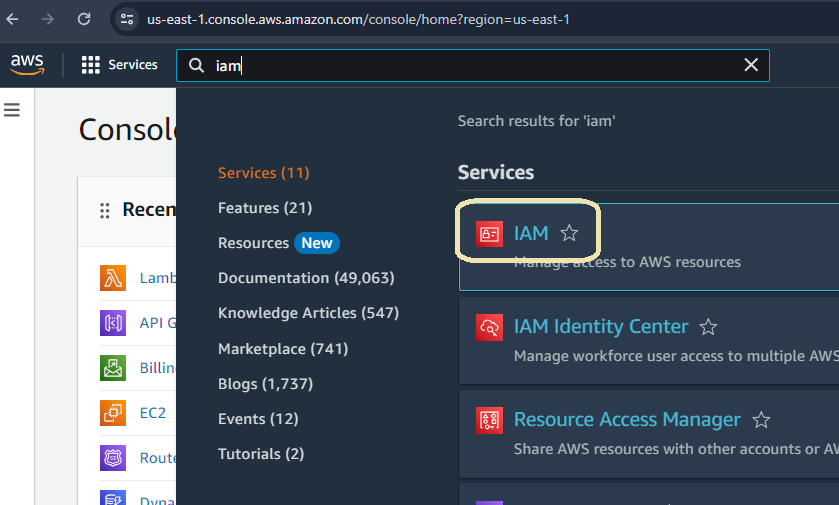The width and height of the screenshot is (839, 505).
Task: Open site information icon in address bar
Action: [127, 19]
